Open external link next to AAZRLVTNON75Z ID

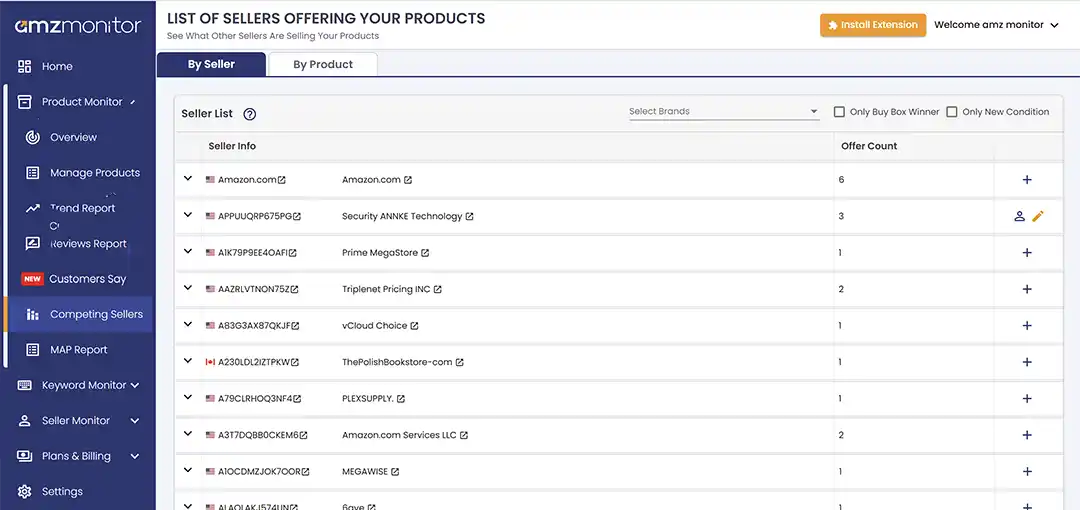295,289
